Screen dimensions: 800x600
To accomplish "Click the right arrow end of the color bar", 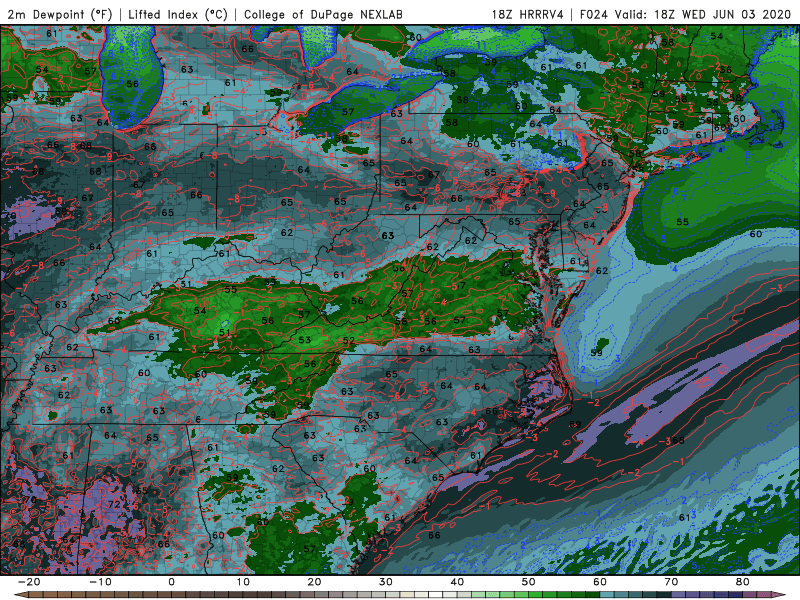I will pos(781,595).
